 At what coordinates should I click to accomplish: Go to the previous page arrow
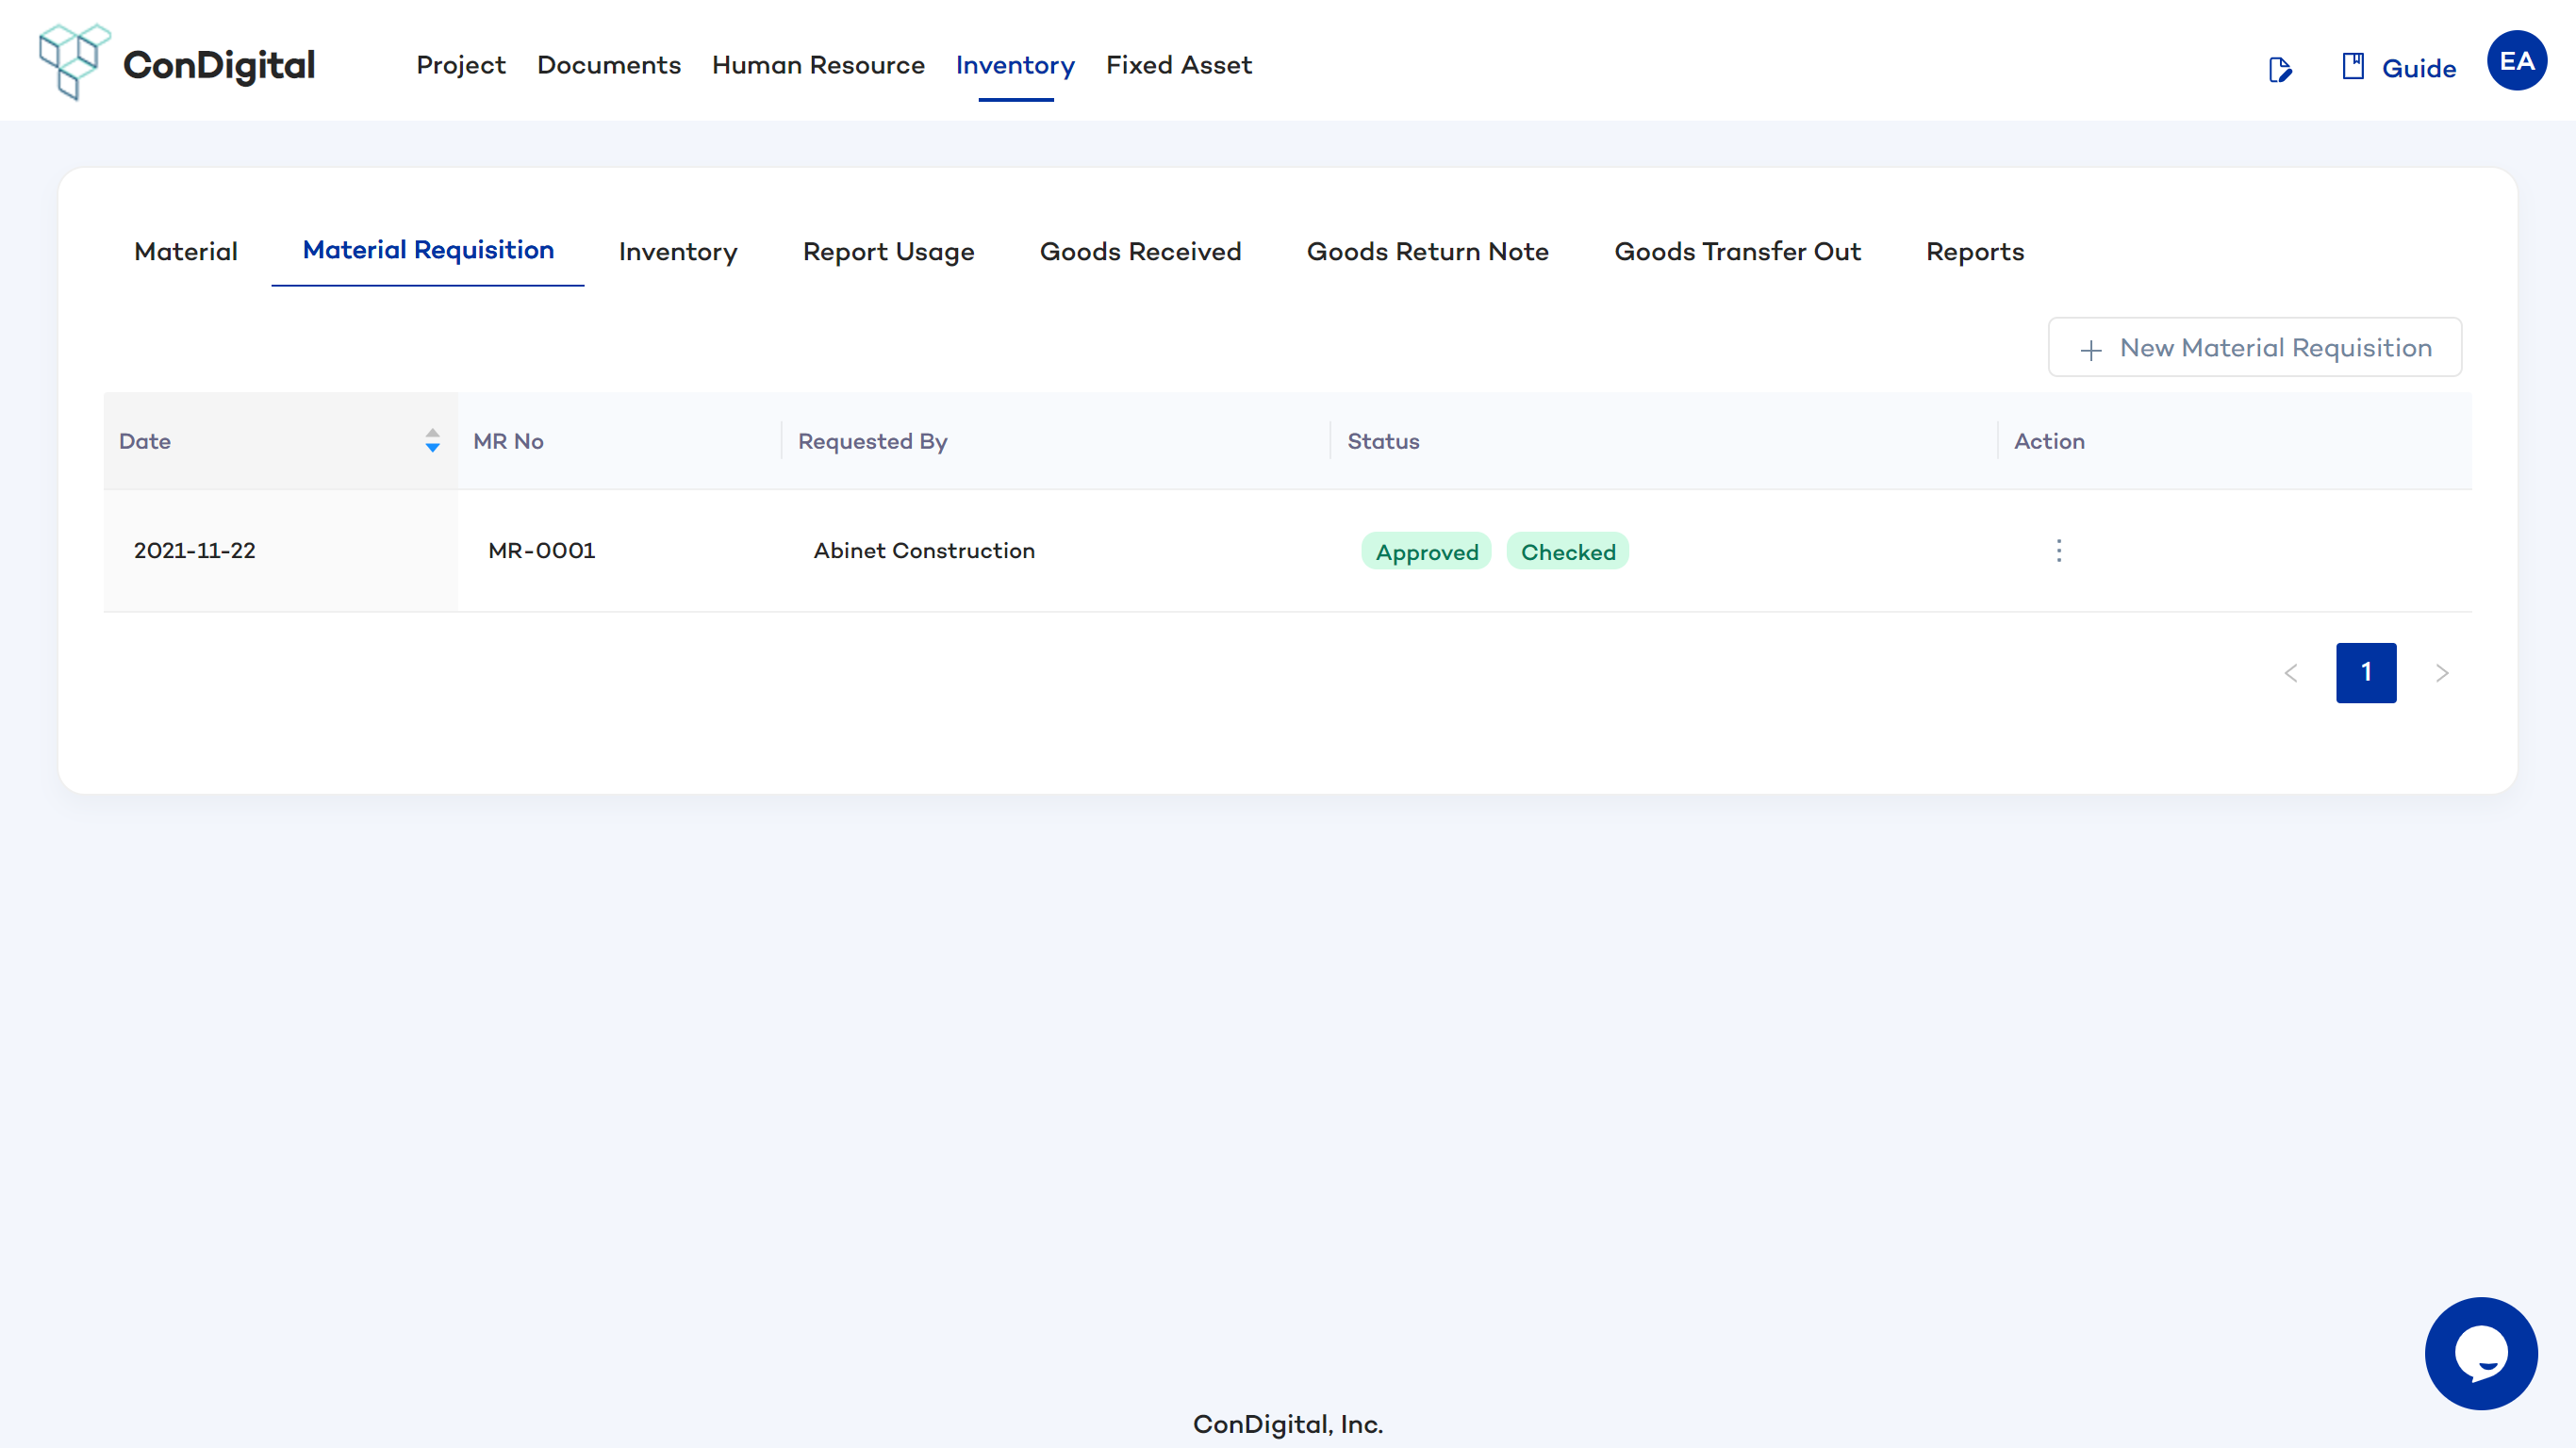[2291, 673]
